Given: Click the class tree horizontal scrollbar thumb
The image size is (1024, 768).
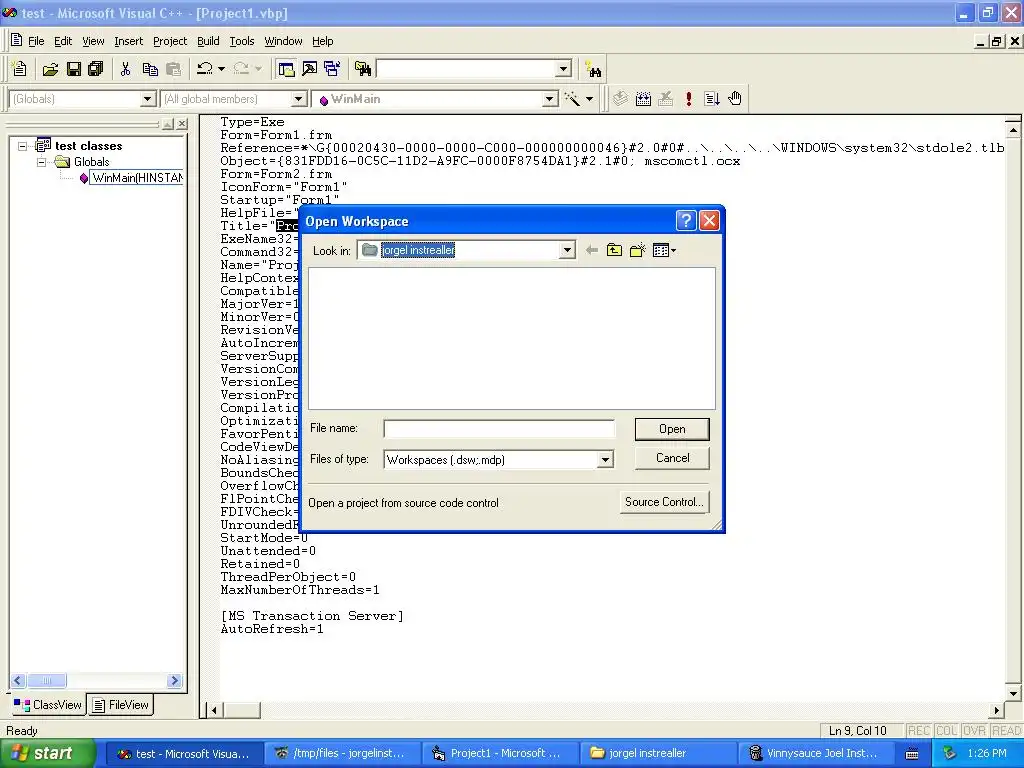Looking at the screenshot, I should [x=46, y=680].
